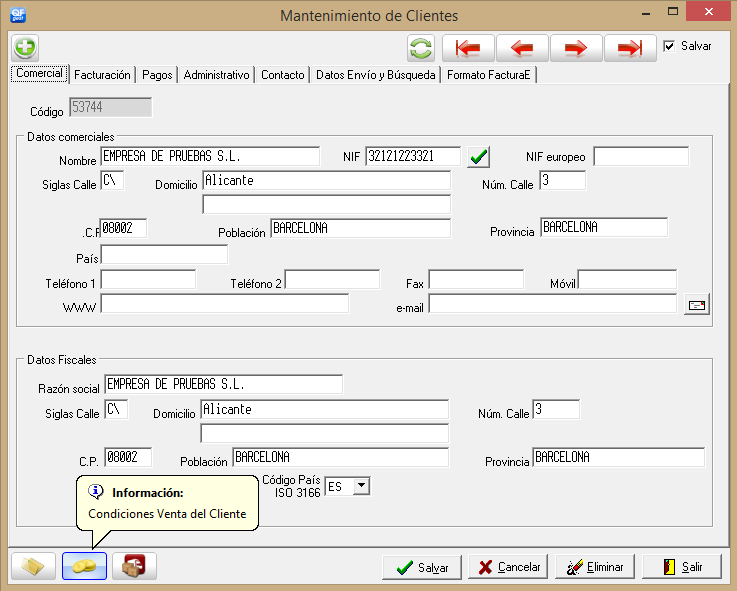737x591 pixels.
Task: Click the Código field showing 53744
Action: point(110,108)
